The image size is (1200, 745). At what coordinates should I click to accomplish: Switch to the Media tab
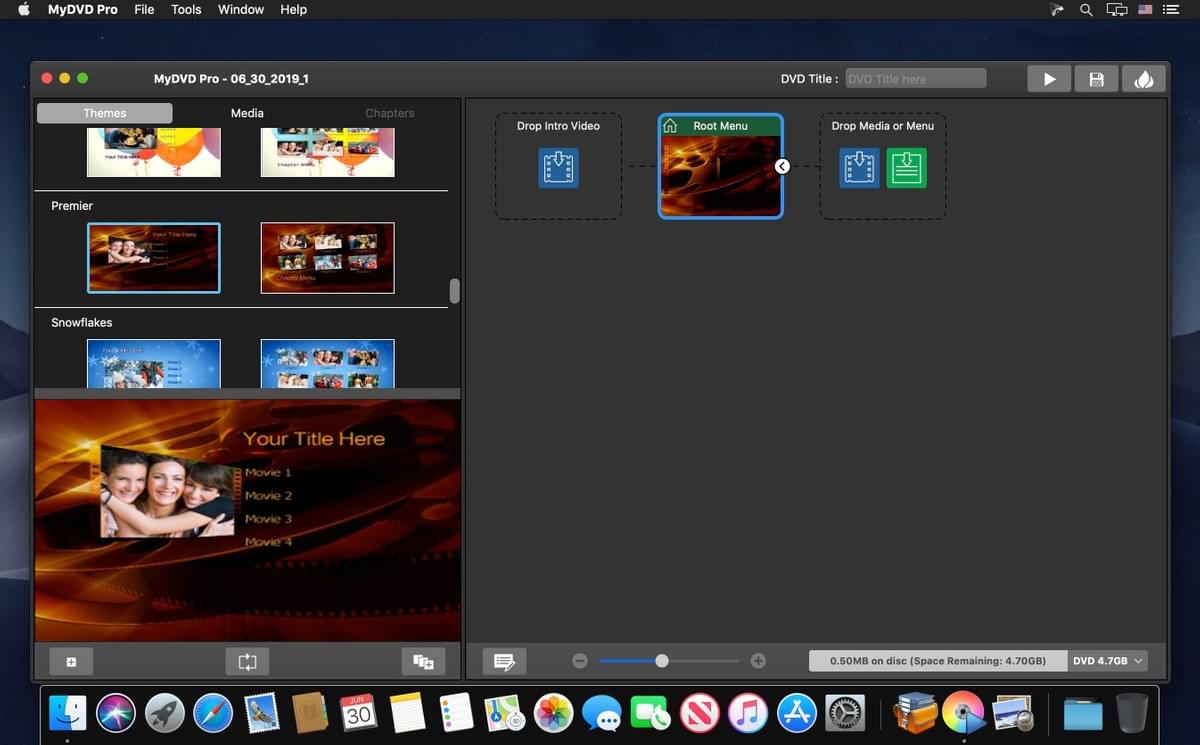247,113
